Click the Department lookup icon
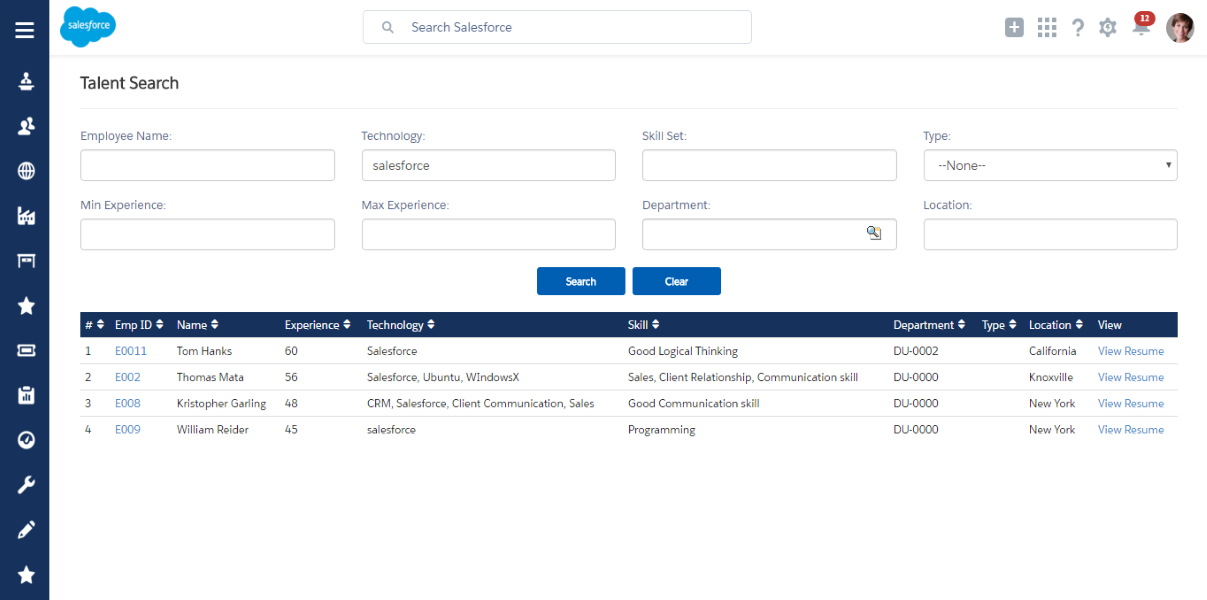 874,233
